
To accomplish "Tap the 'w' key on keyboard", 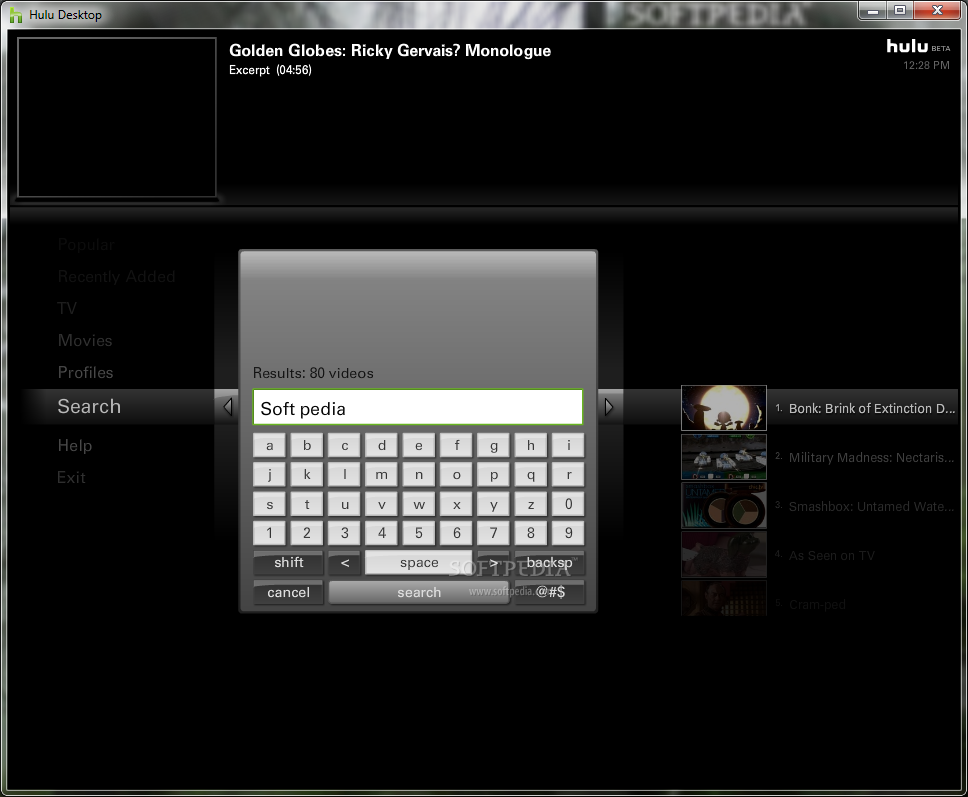I will (x=419, y=504).
